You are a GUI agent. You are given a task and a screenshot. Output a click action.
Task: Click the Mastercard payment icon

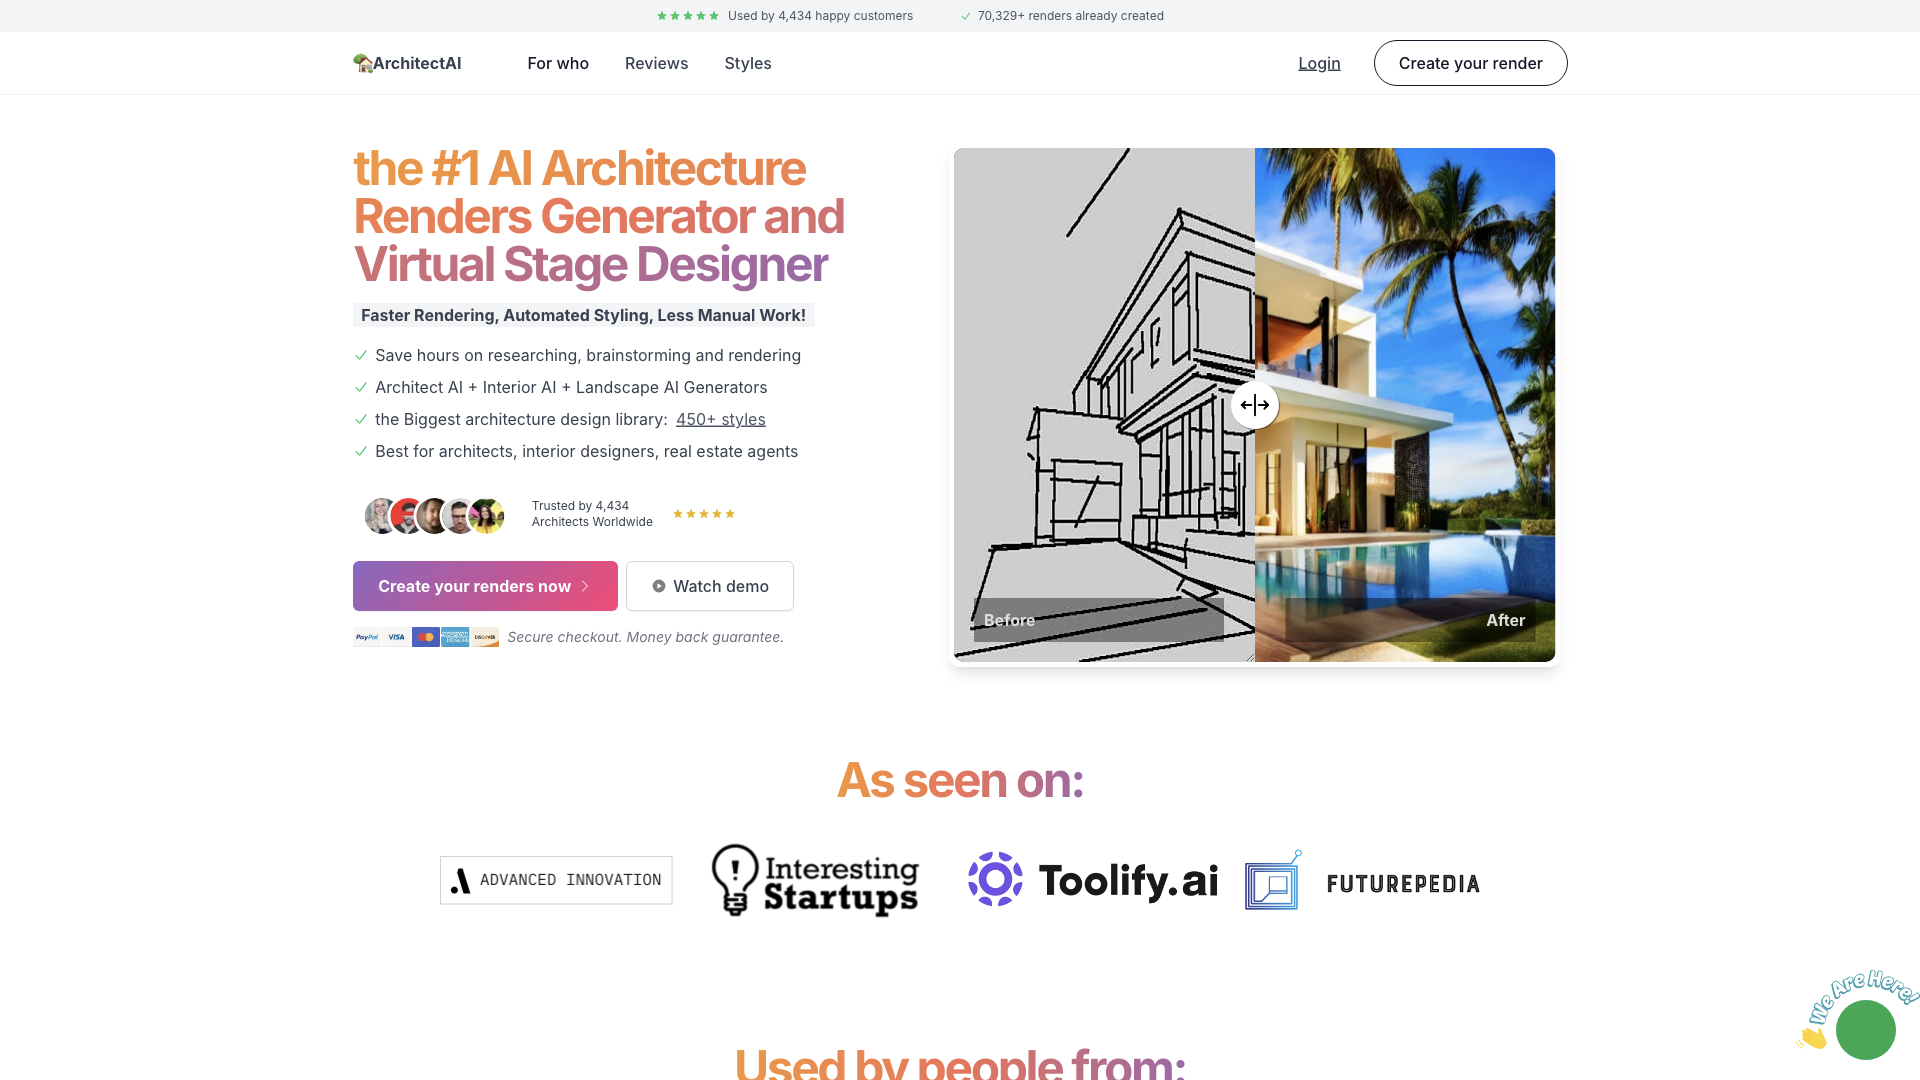point(425,637)
